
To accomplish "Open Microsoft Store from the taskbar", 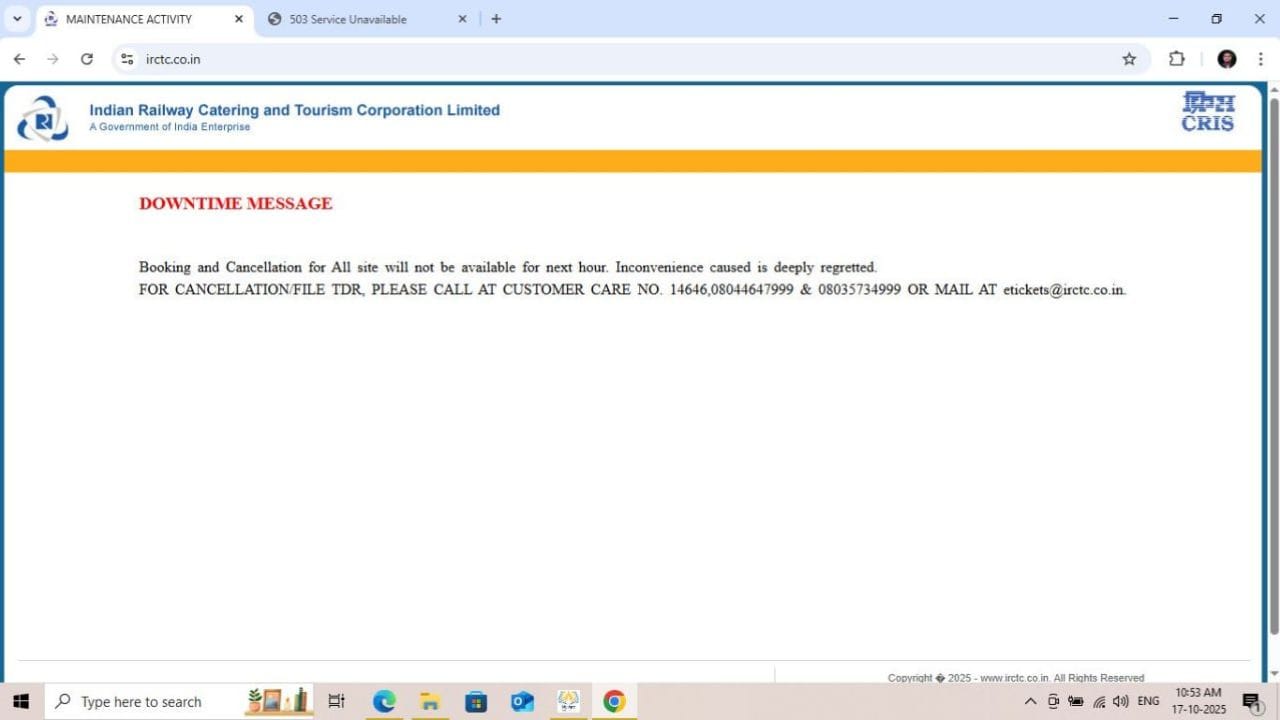I will (476, 701).
